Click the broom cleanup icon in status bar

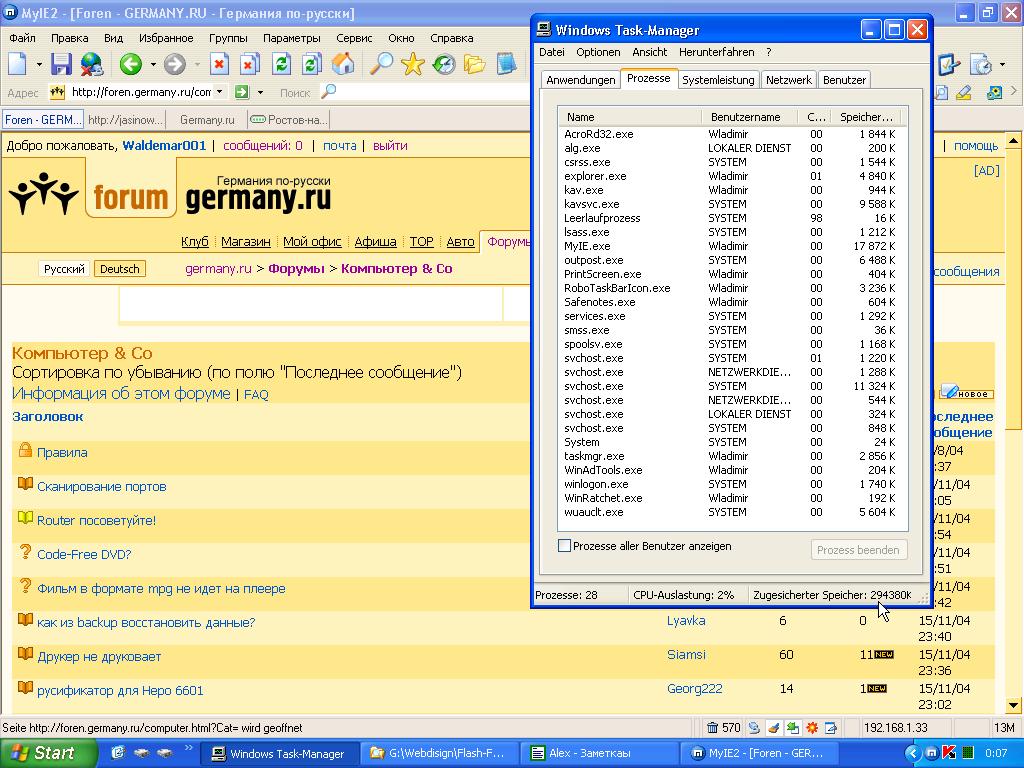click(x=773, y=727)
